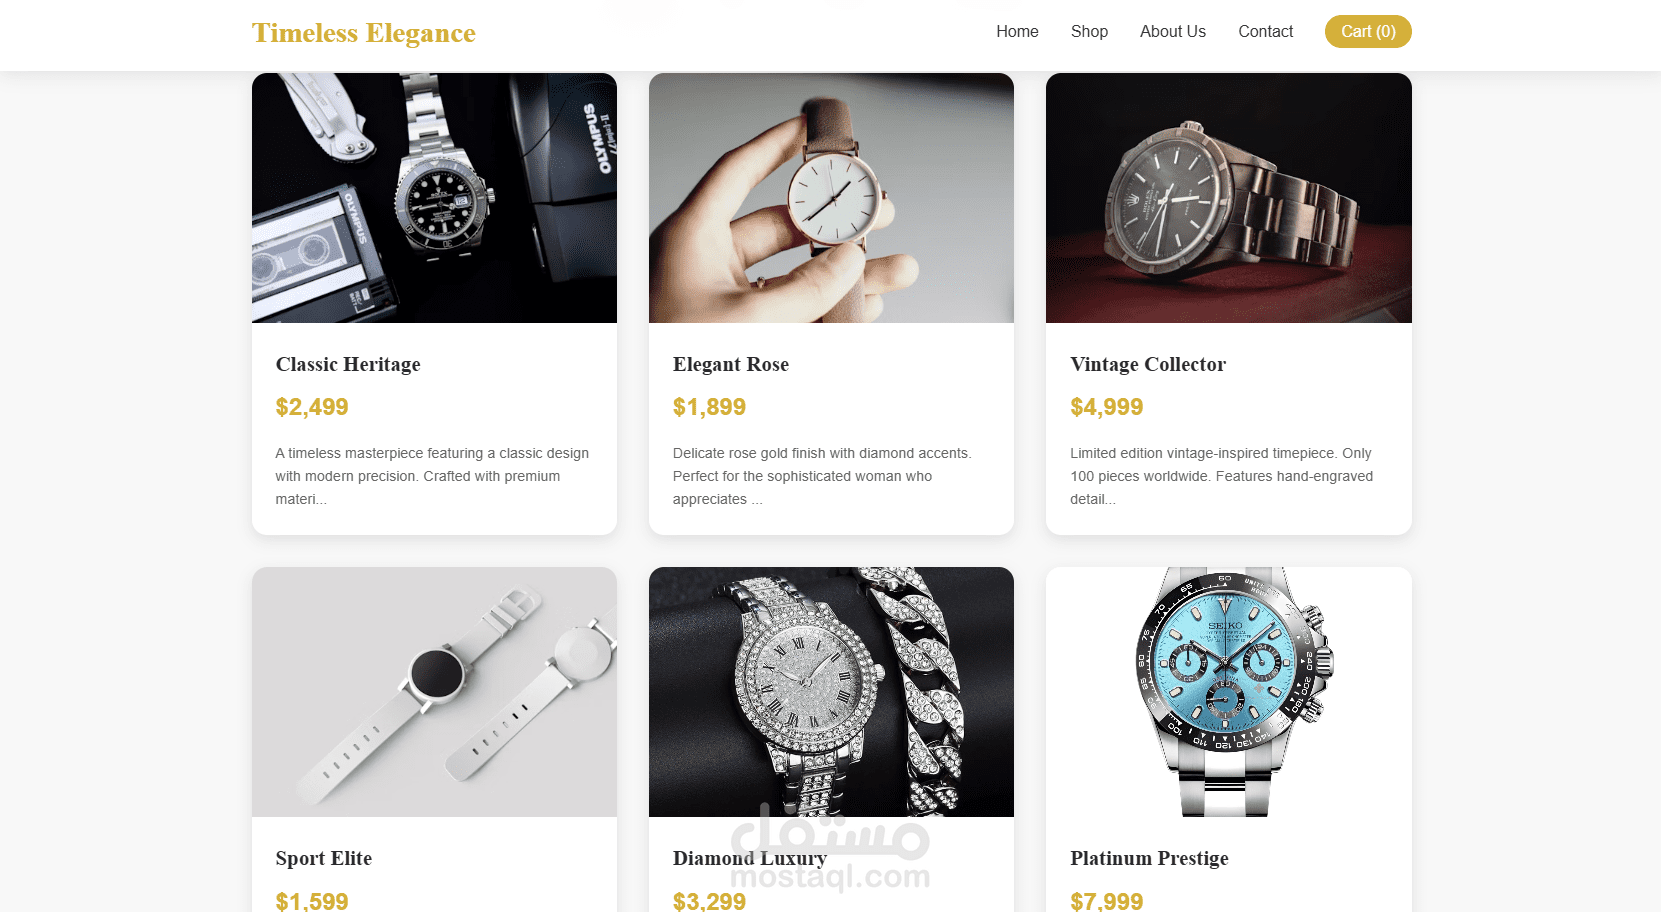This screenshot has height=912, width=1661.
Task: Click the $4,999 Vintage Collector price
Action: [1107, 407]
